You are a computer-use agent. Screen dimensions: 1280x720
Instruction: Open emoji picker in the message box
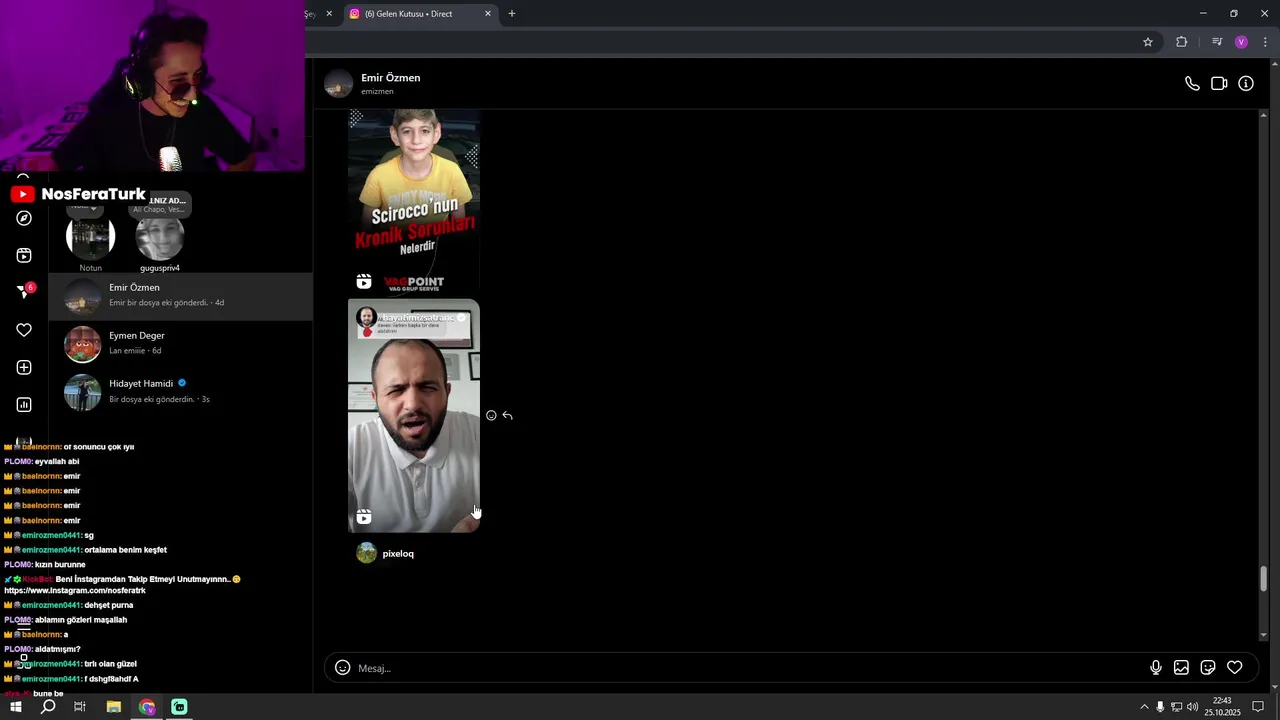343,668
